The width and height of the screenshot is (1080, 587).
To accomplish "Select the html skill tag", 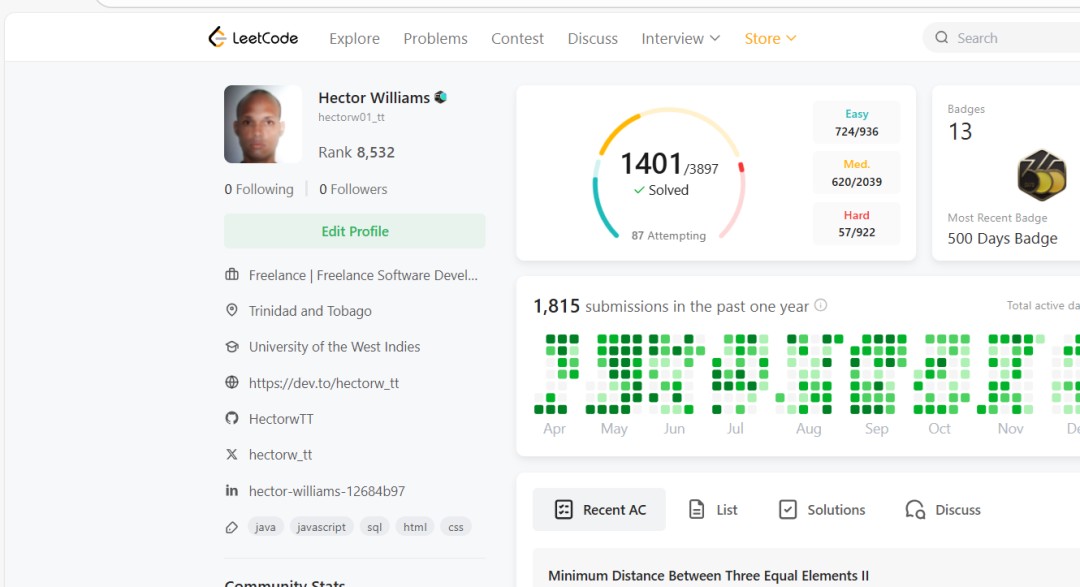I will point(415,527).
